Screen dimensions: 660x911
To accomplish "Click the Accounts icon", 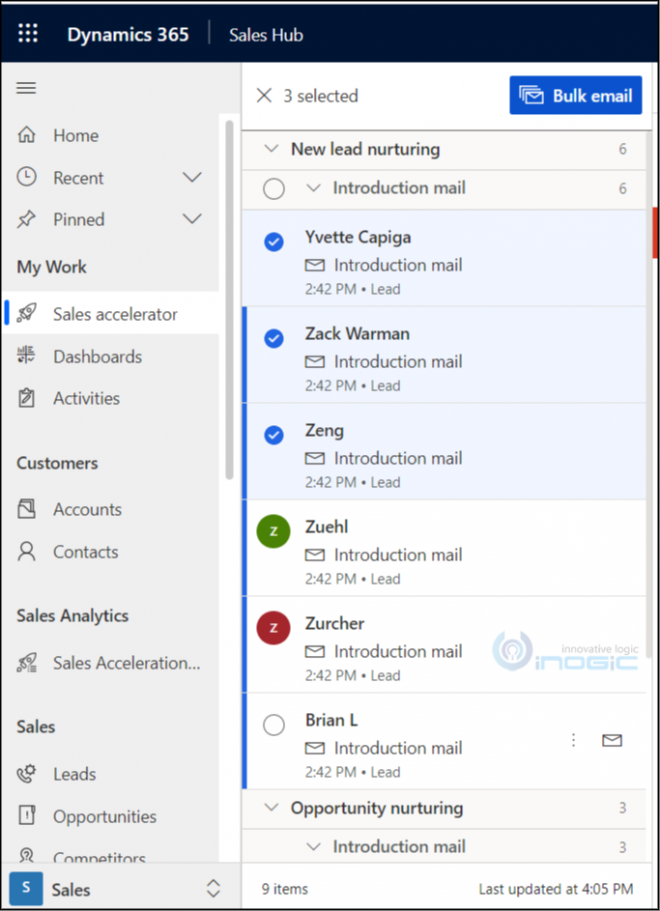I will (x=27, y=509).
